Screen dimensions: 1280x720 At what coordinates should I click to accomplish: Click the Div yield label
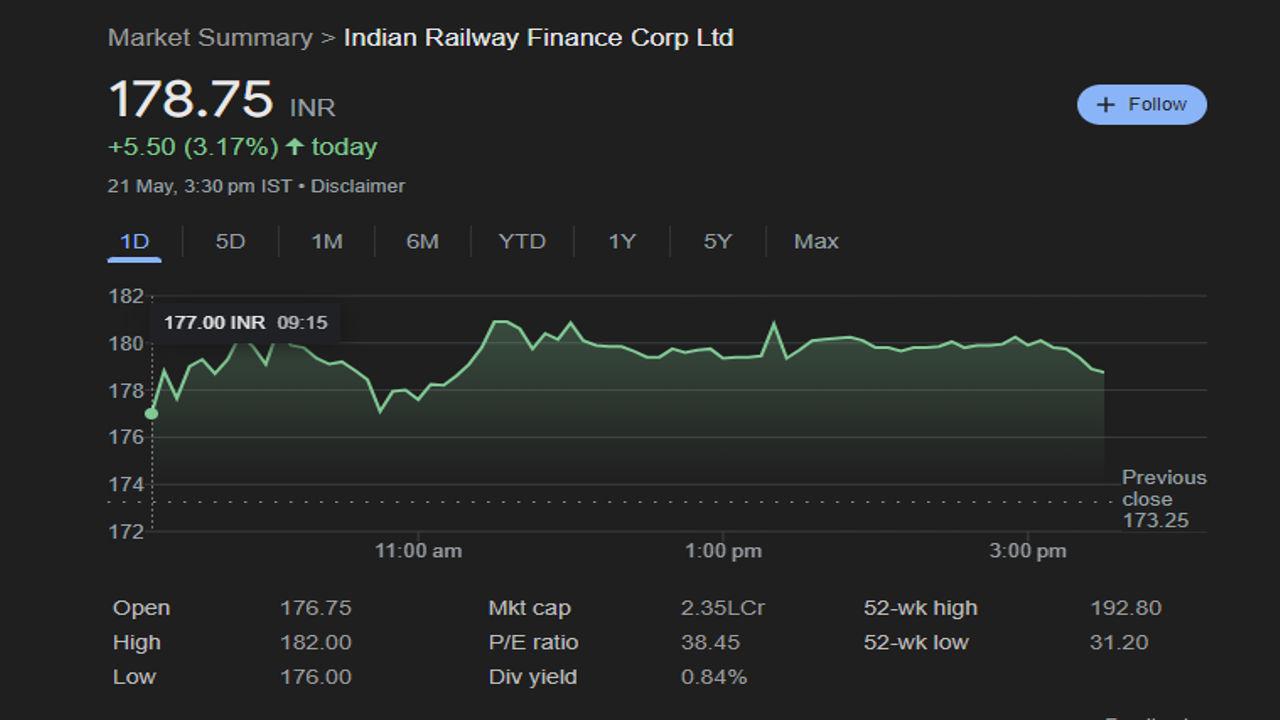click(532, 677)
